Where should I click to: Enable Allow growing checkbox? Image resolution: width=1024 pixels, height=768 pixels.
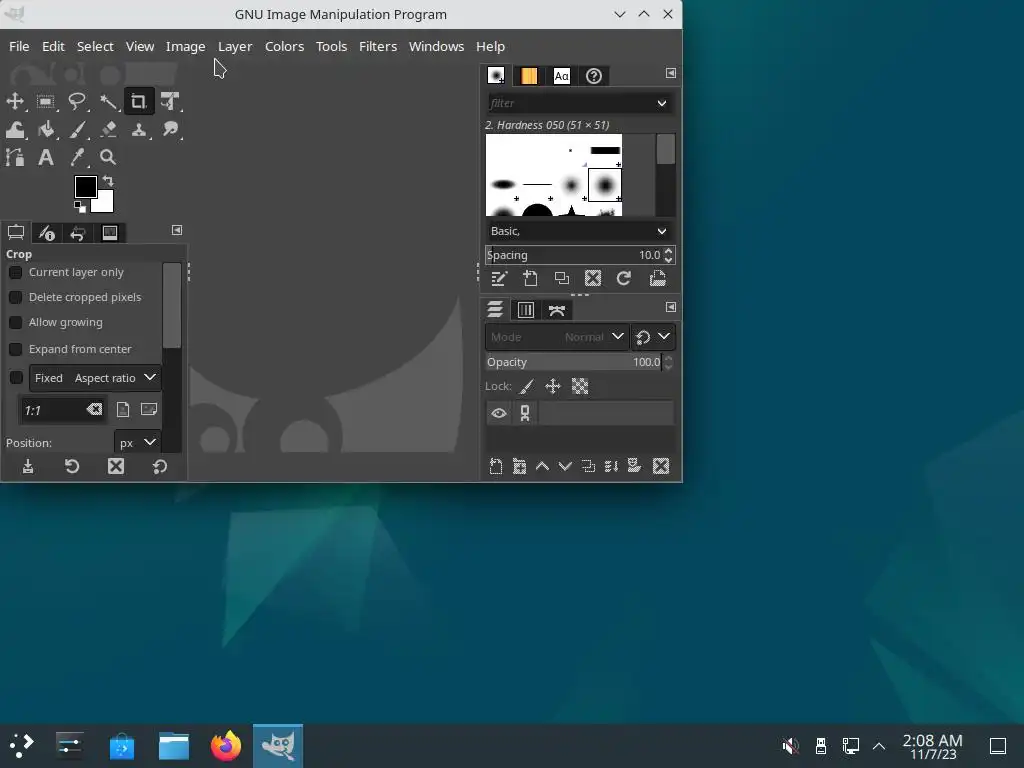[16, 323]
